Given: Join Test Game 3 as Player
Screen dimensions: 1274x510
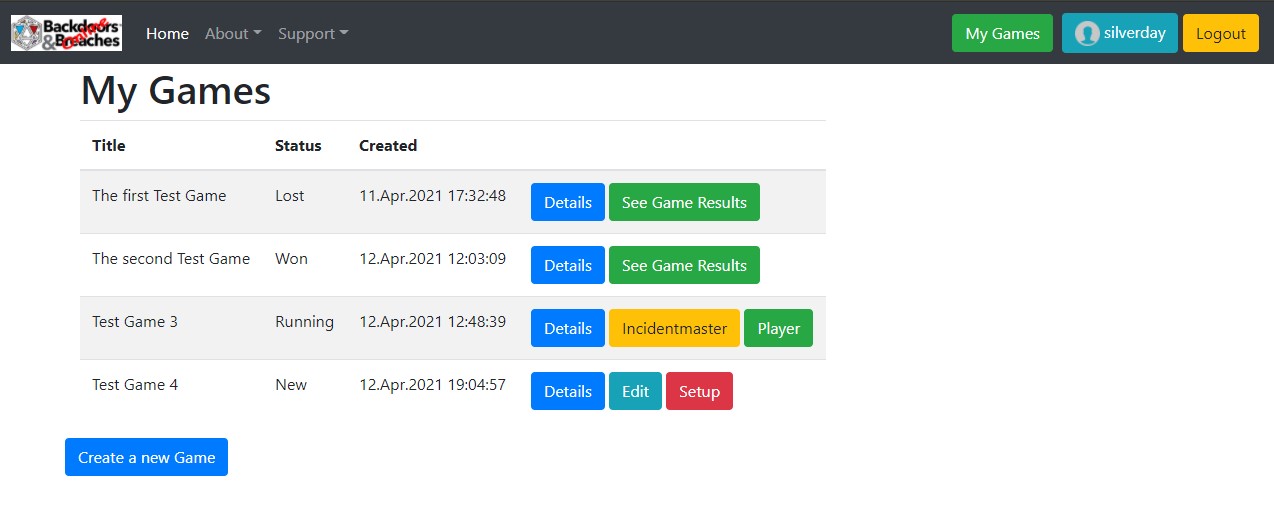Looking at the screenshot, I should pos(778,328).
